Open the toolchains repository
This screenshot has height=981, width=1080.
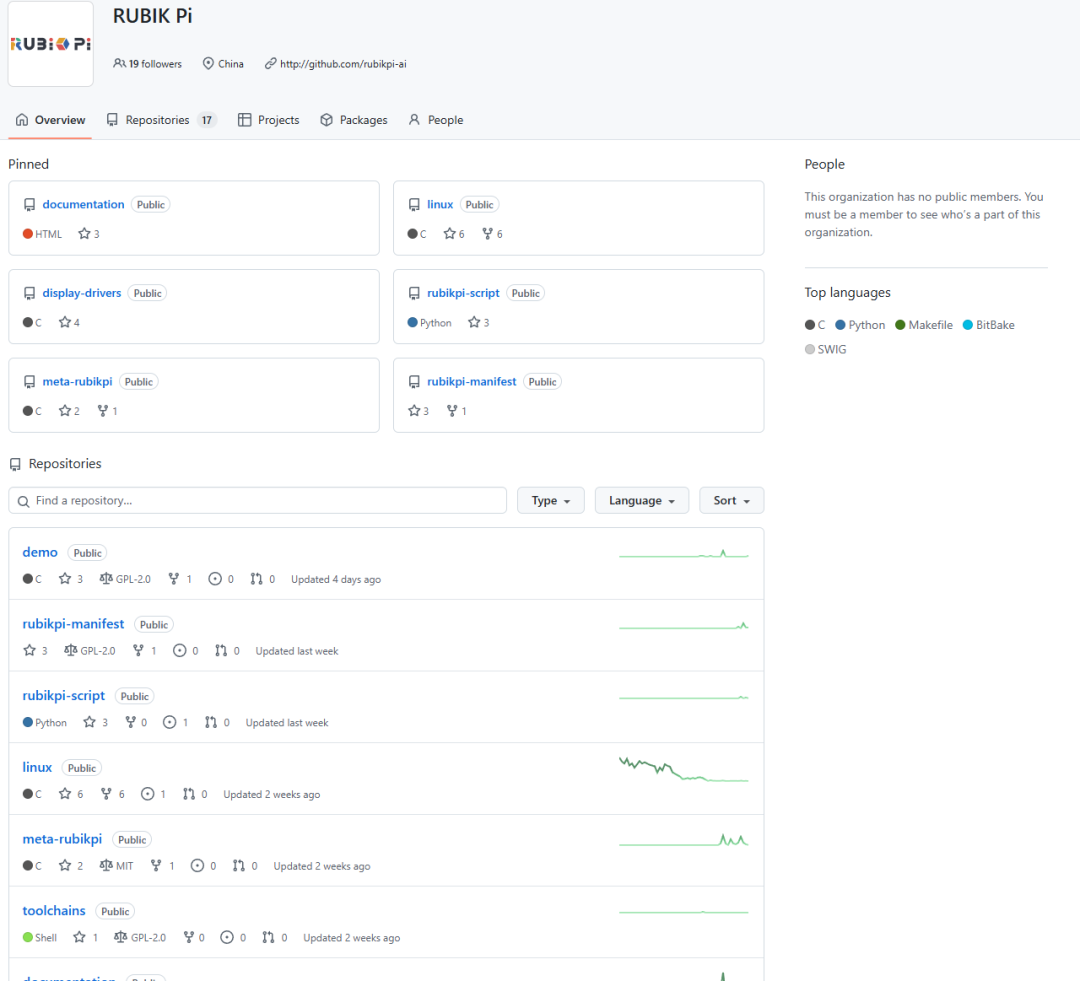[54, 910]
